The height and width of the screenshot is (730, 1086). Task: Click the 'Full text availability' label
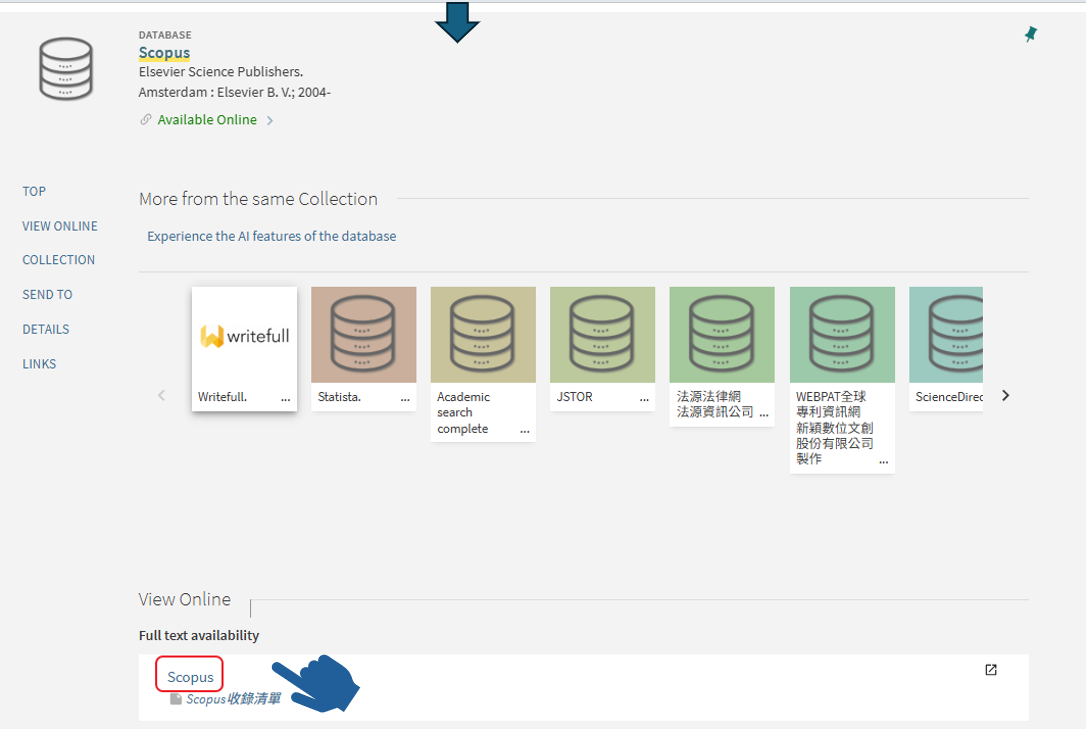[199, 635]
